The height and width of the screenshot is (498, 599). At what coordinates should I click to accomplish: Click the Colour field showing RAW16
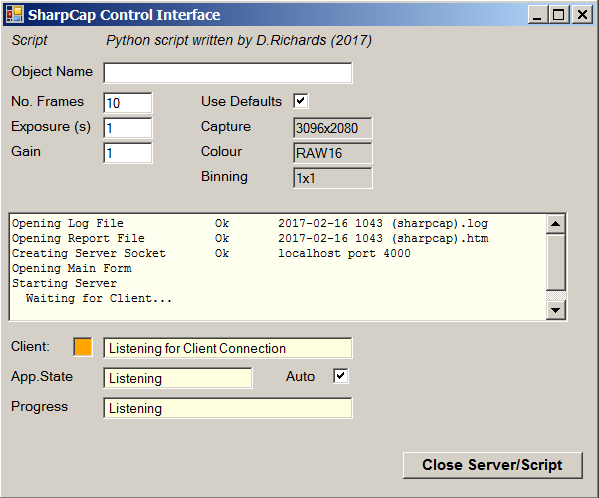(332, 153)
